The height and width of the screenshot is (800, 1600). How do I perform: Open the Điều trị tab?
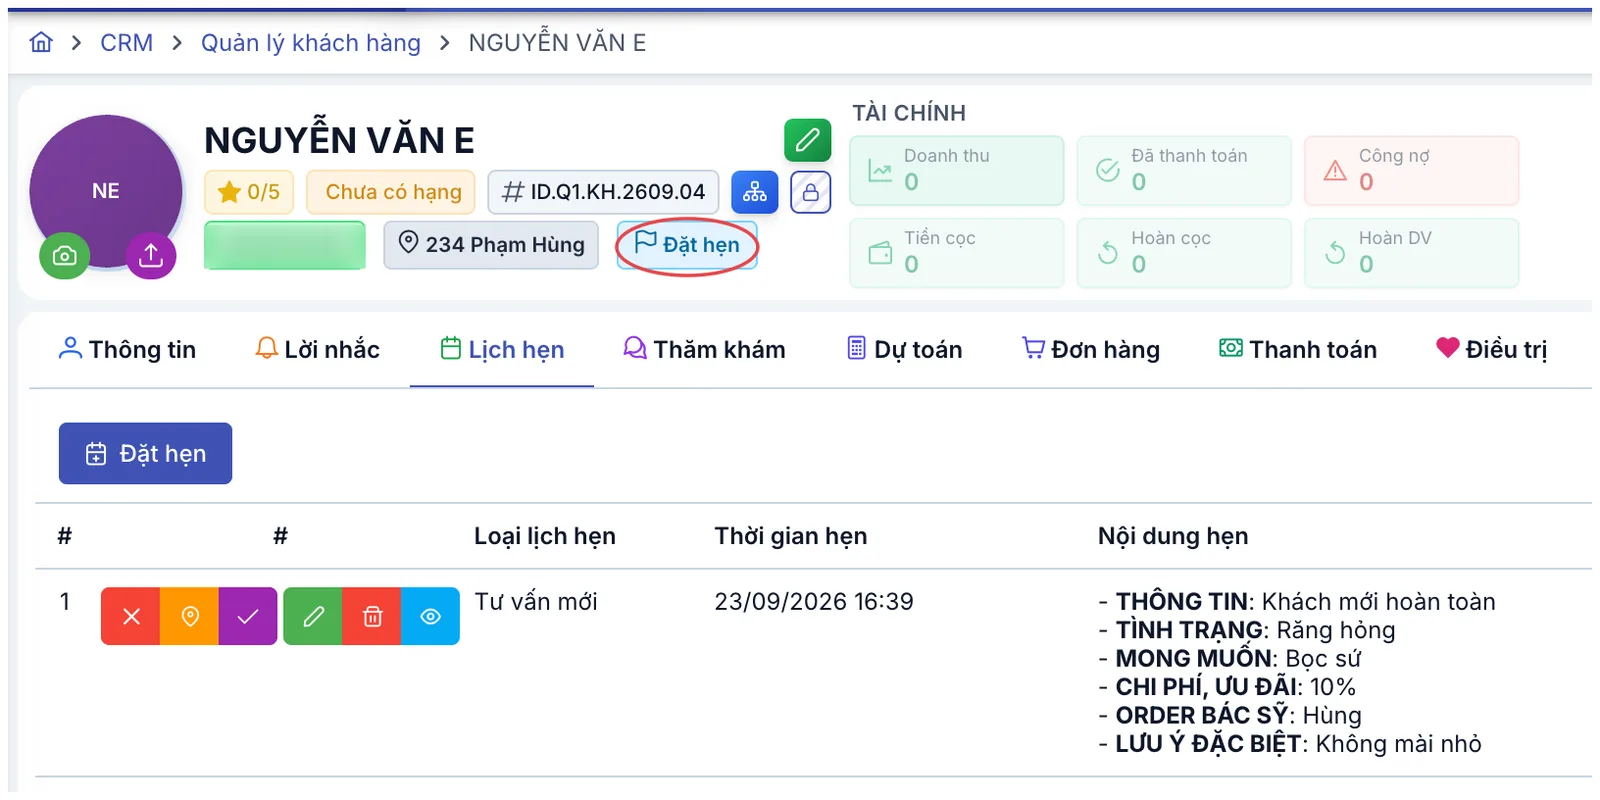(1491, 349)
